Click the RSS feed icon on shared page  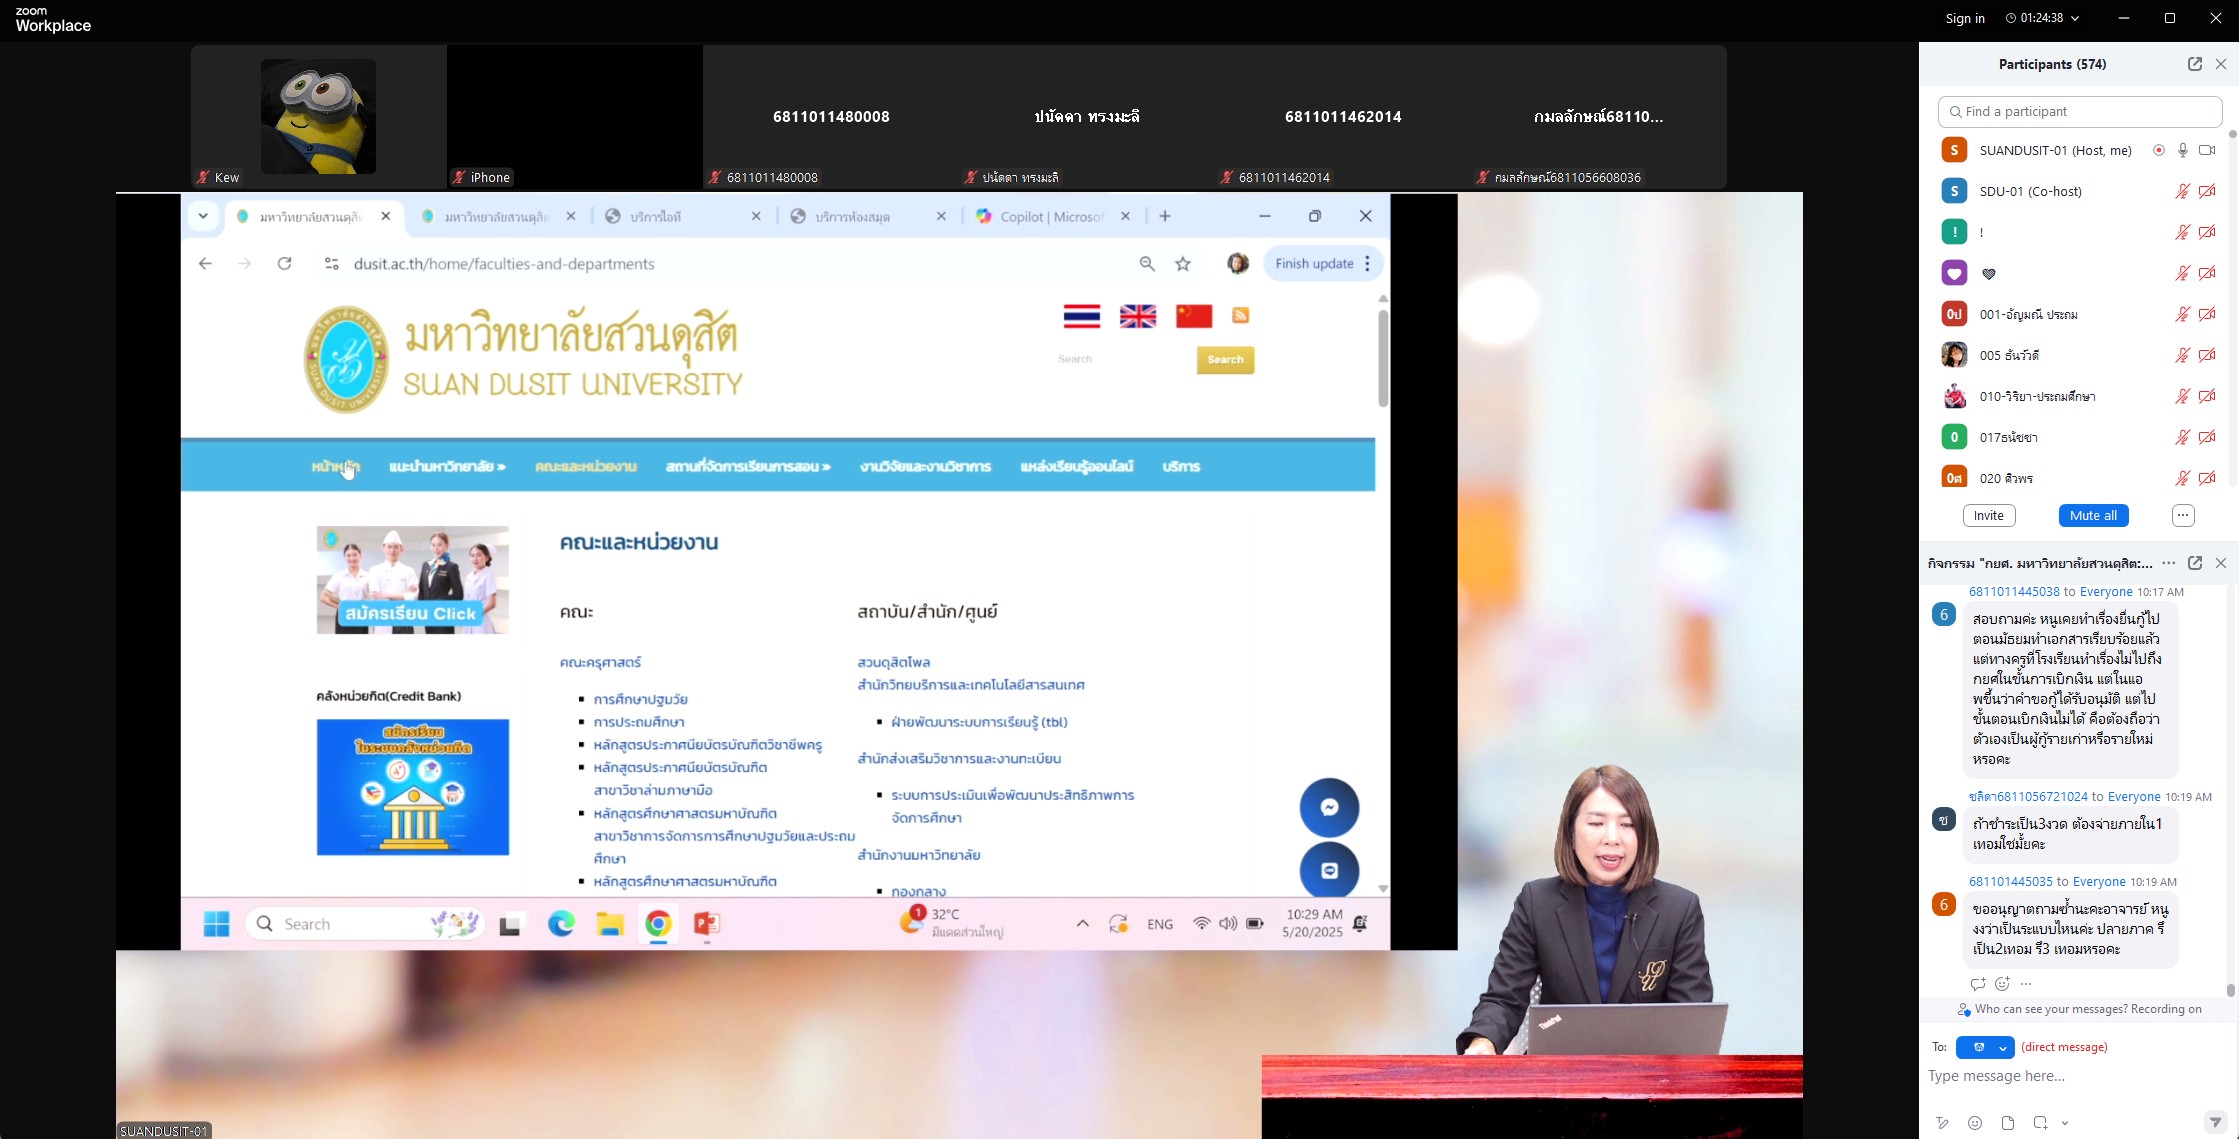[x=1241, y=315]
